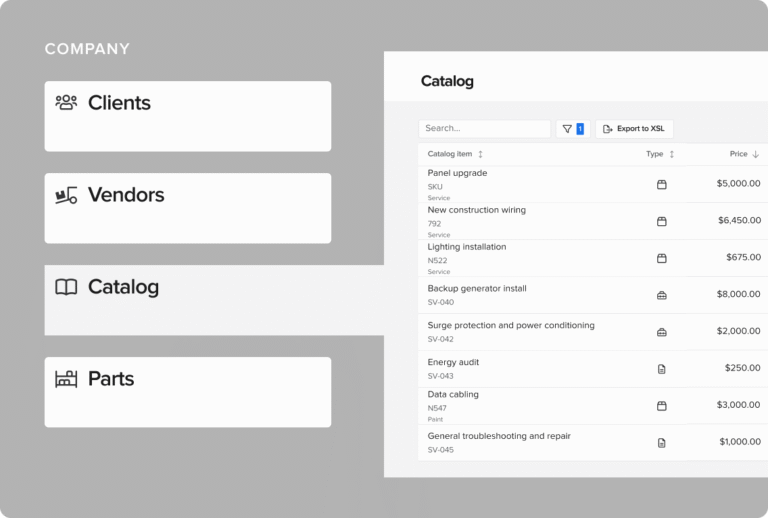
Task: Click the $5,000.00 price
Action: point(739,184)
